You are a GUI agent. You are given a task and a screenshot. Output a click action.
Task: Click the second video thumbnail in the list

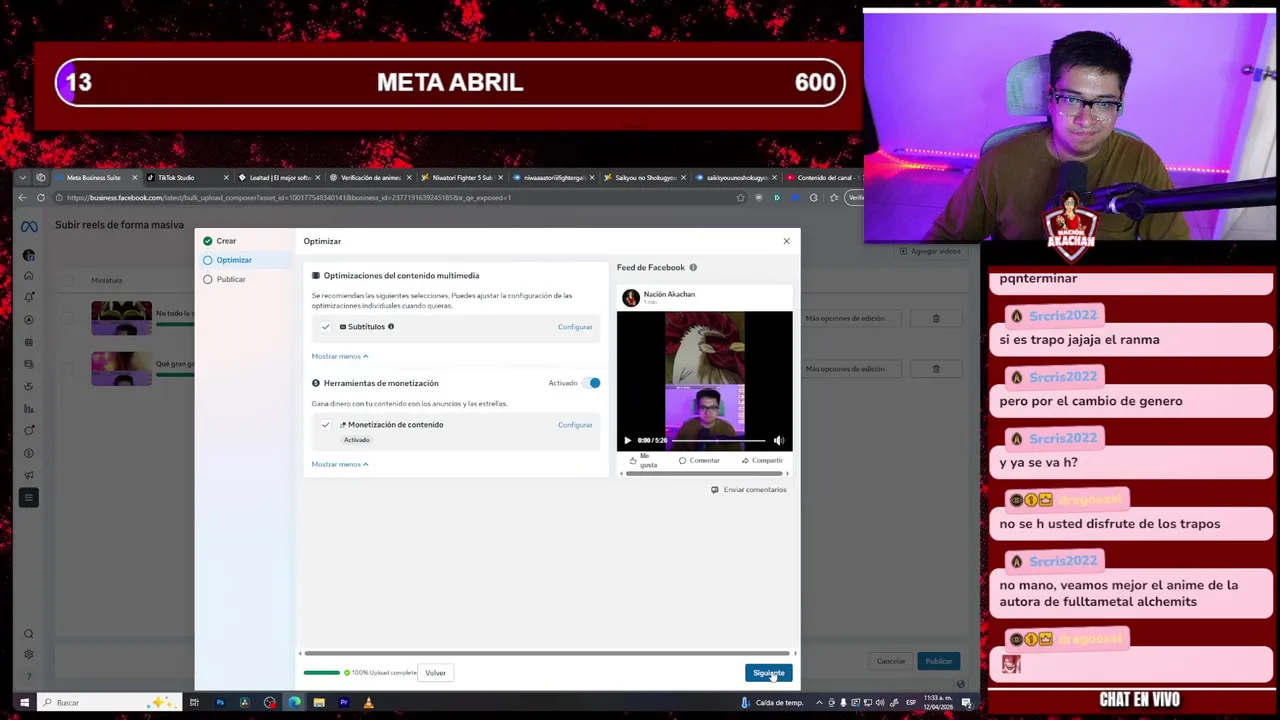click(121, 369)
